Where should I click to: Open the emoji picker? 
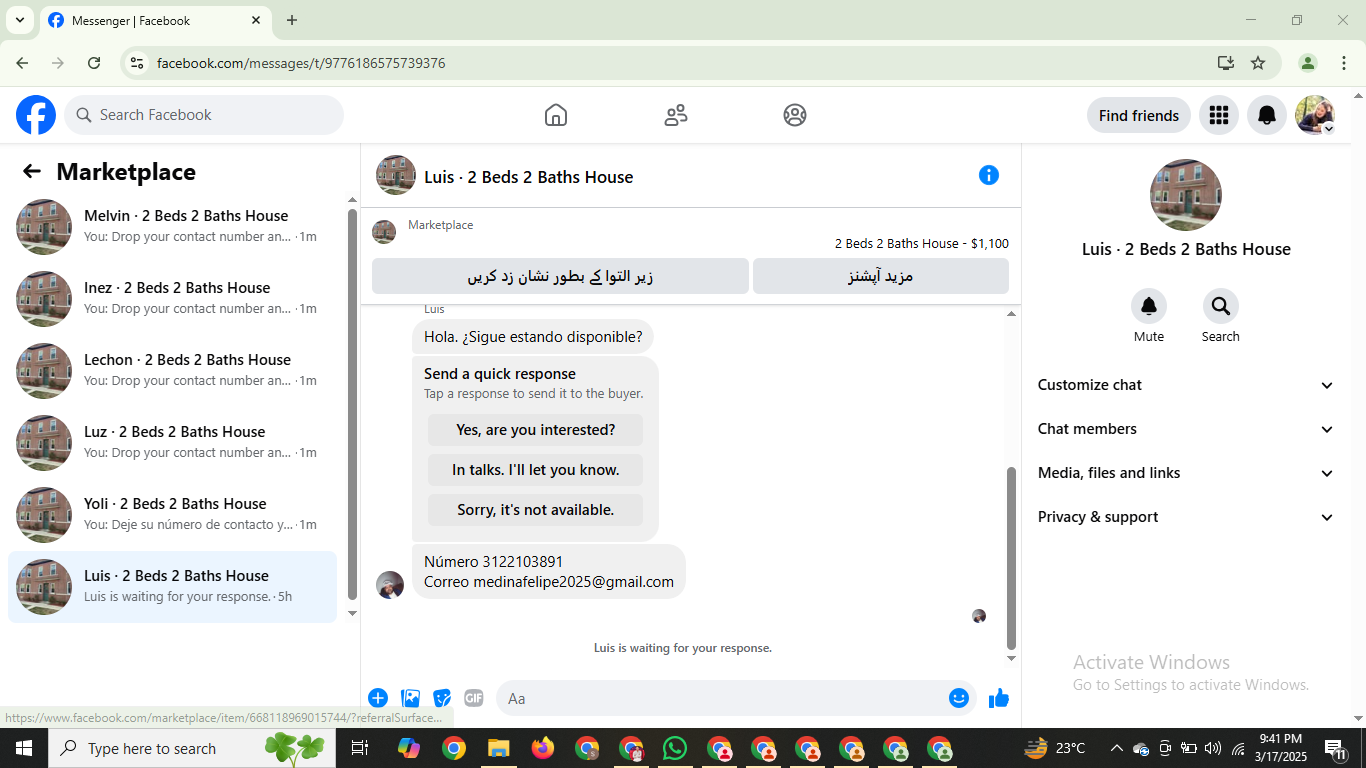coord(958,698)
